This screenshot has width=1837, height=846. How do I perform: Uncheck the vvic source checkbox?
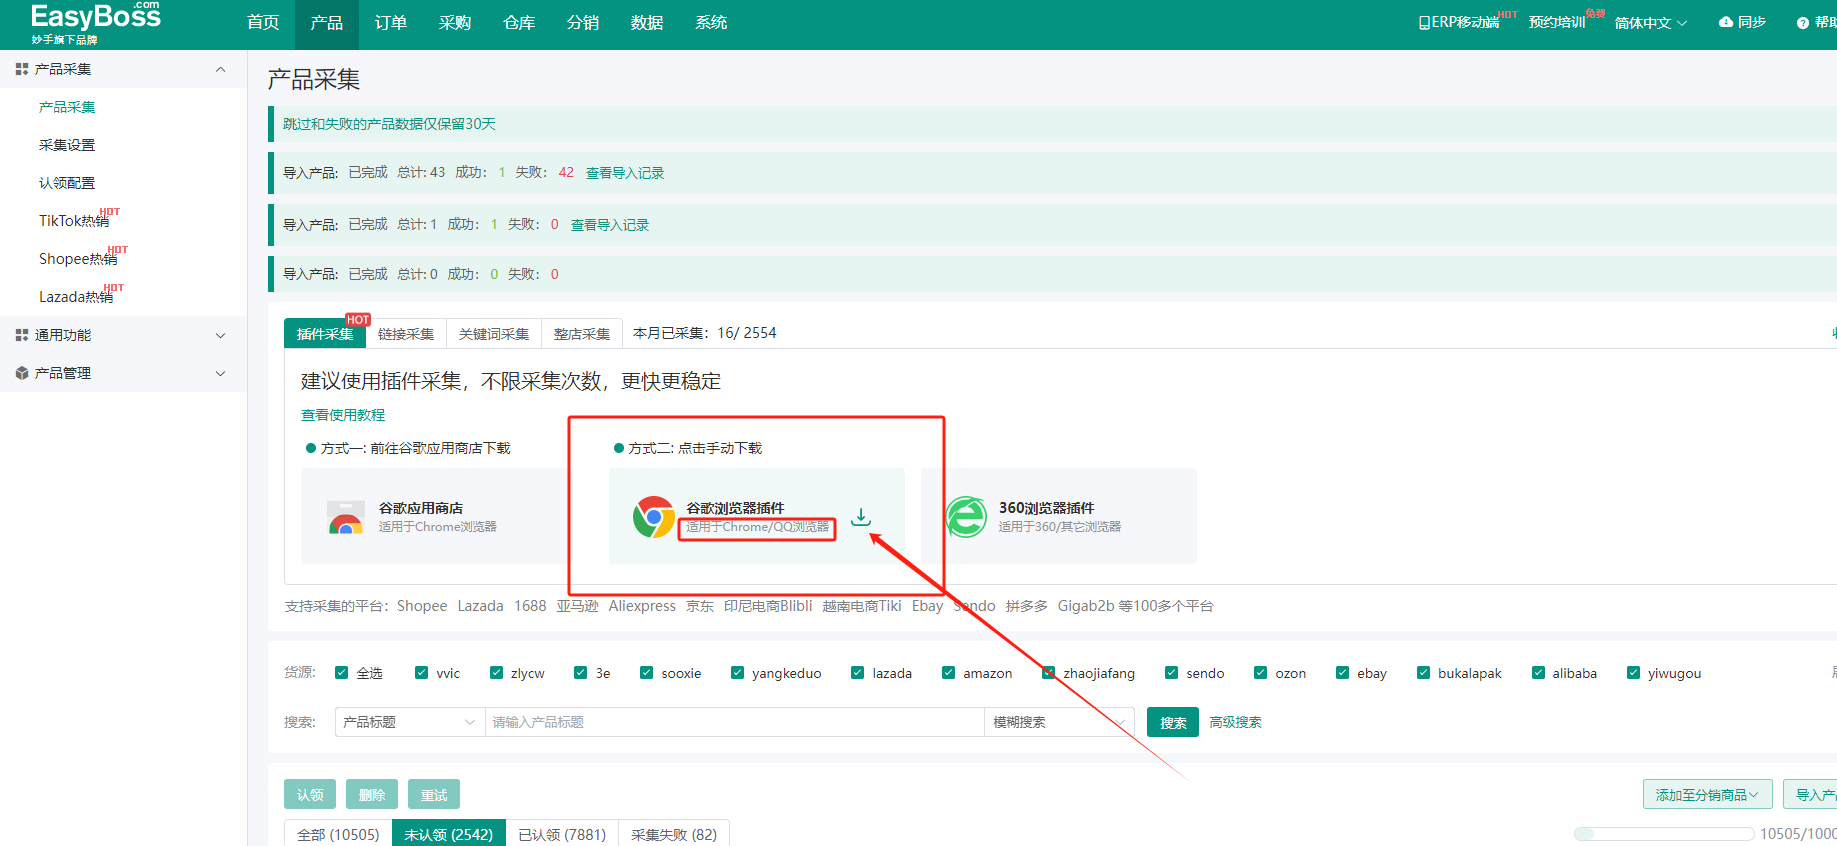[422, 673]
